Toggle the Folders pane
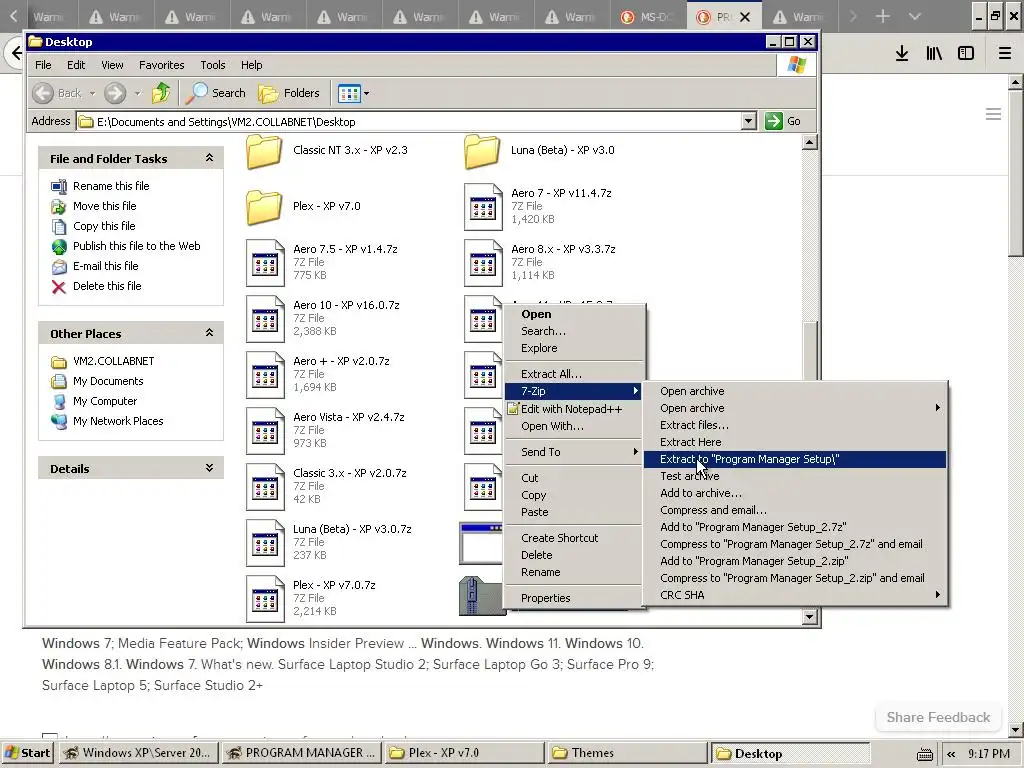Viewport: 1024px width, 768px height. [x=289, y=93]
